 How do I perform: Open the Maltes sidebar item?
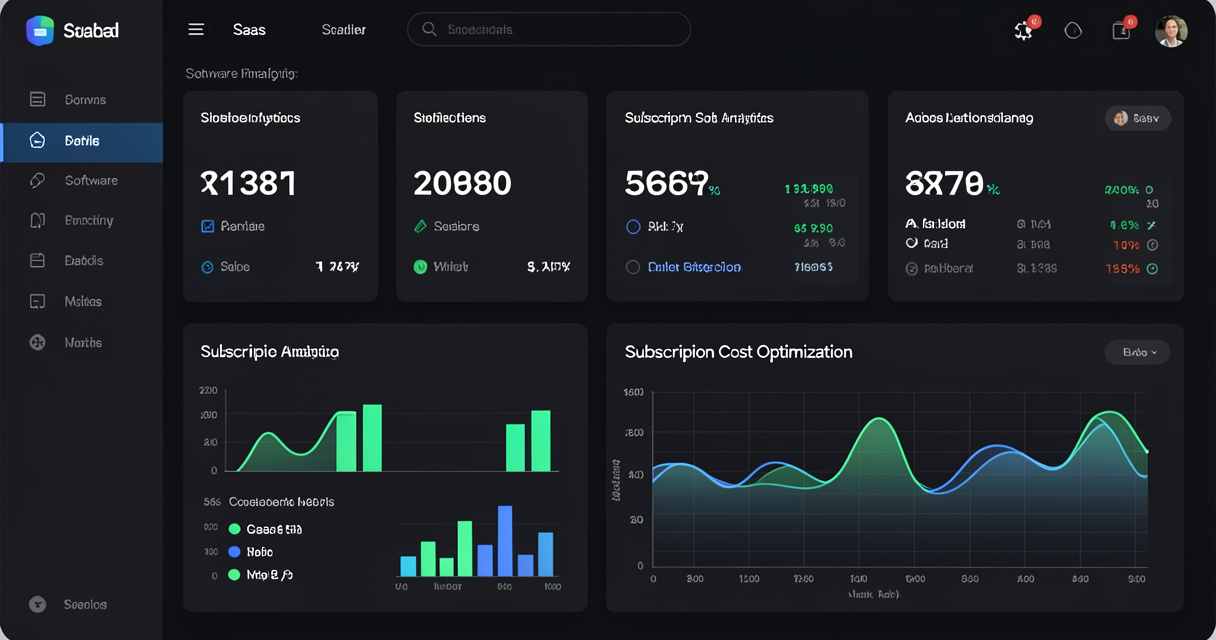click(81, 301)
